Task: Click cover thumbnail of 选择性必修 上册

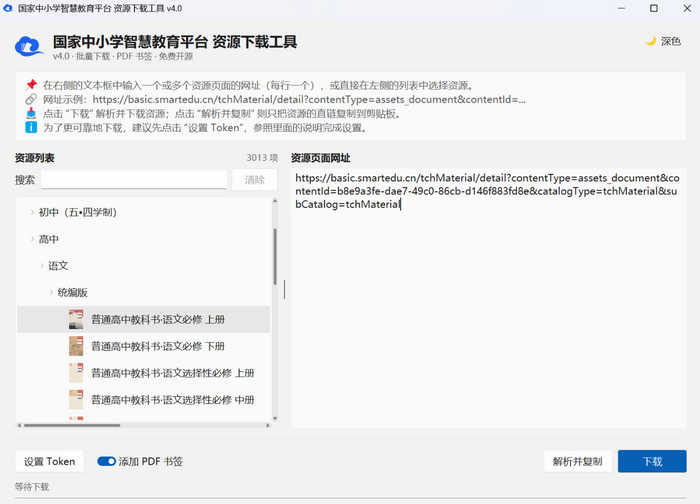Action: tap(76, 373)
